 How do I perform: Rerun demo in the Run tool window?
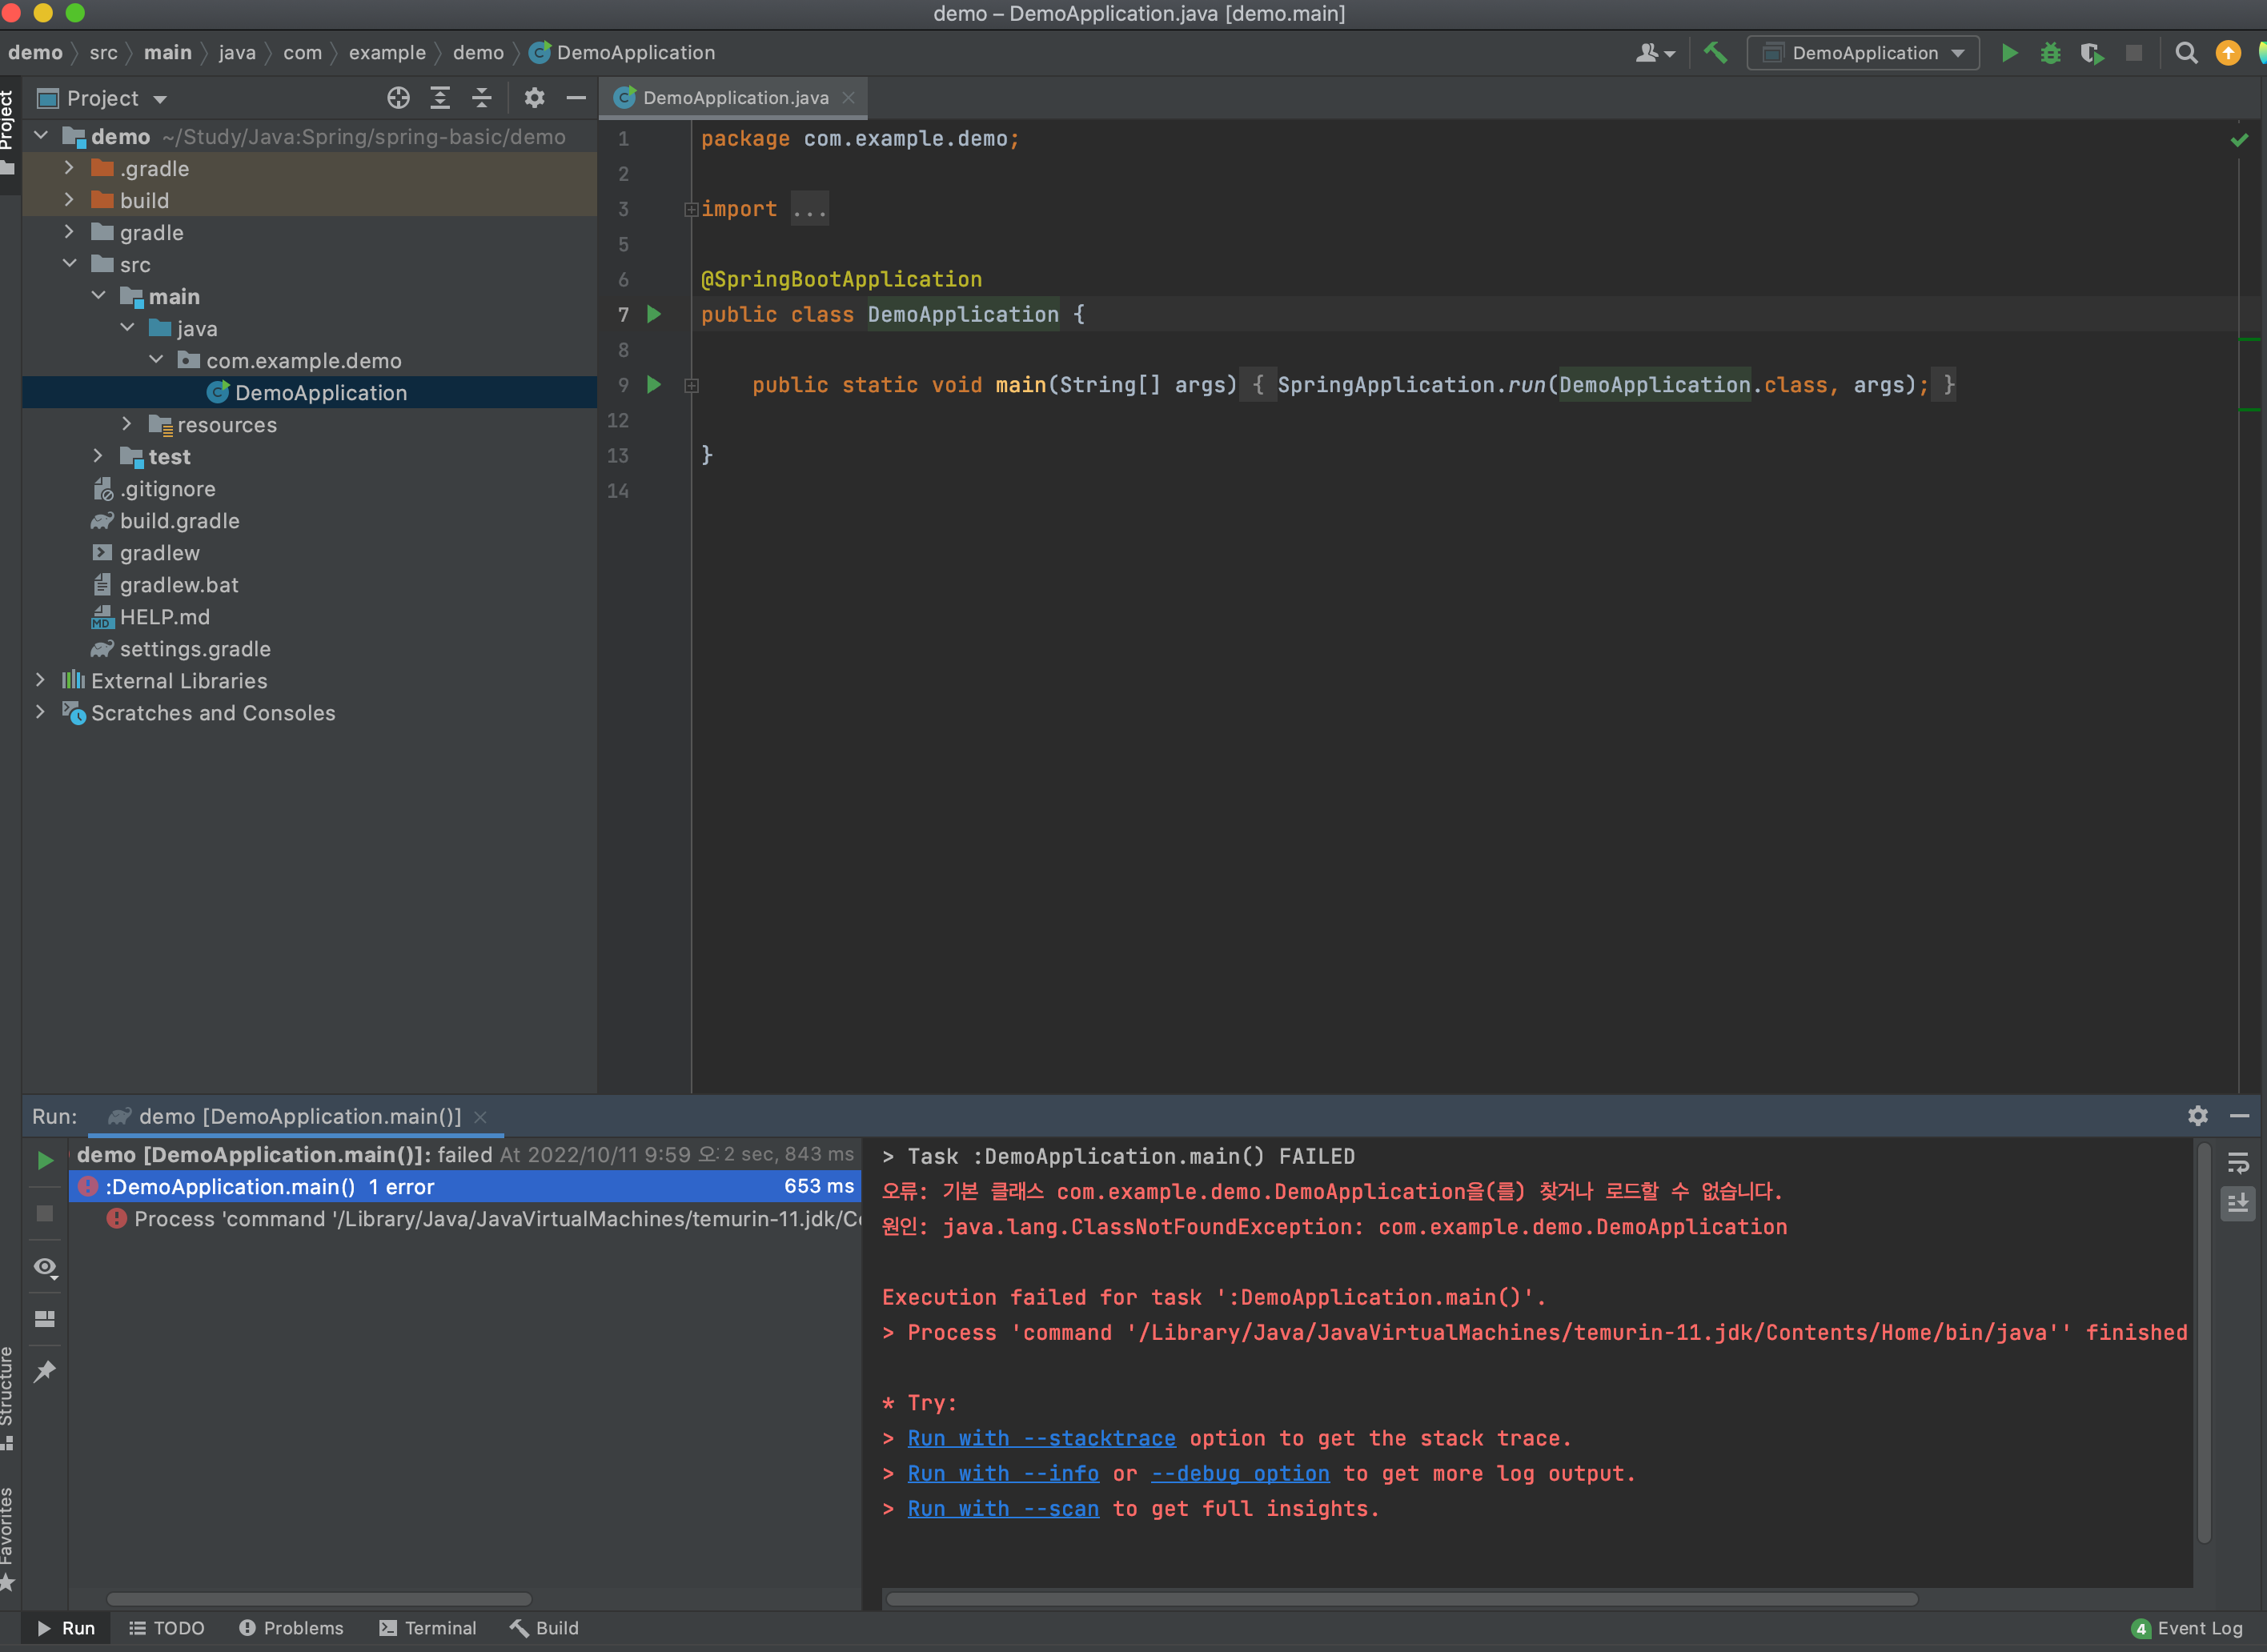coord(45,1161)
